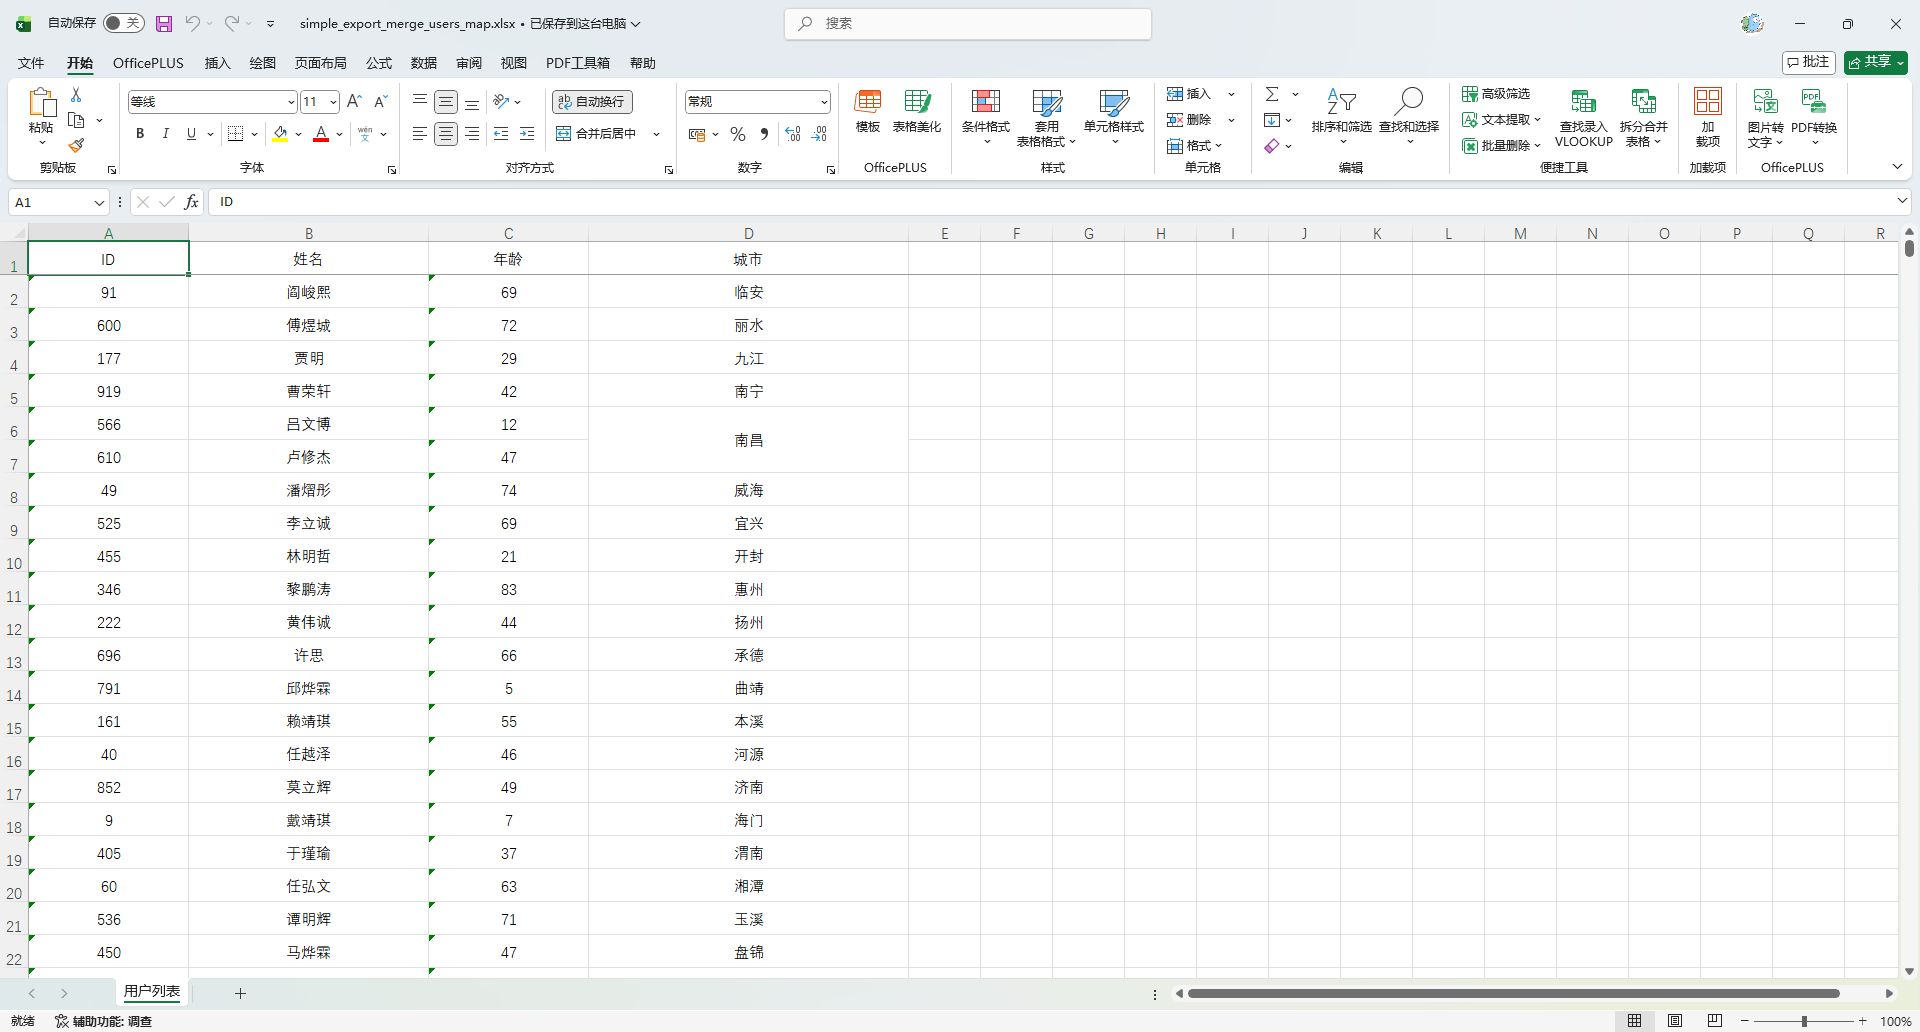Expand the number format dropdown showing 常规

(824, 102)
